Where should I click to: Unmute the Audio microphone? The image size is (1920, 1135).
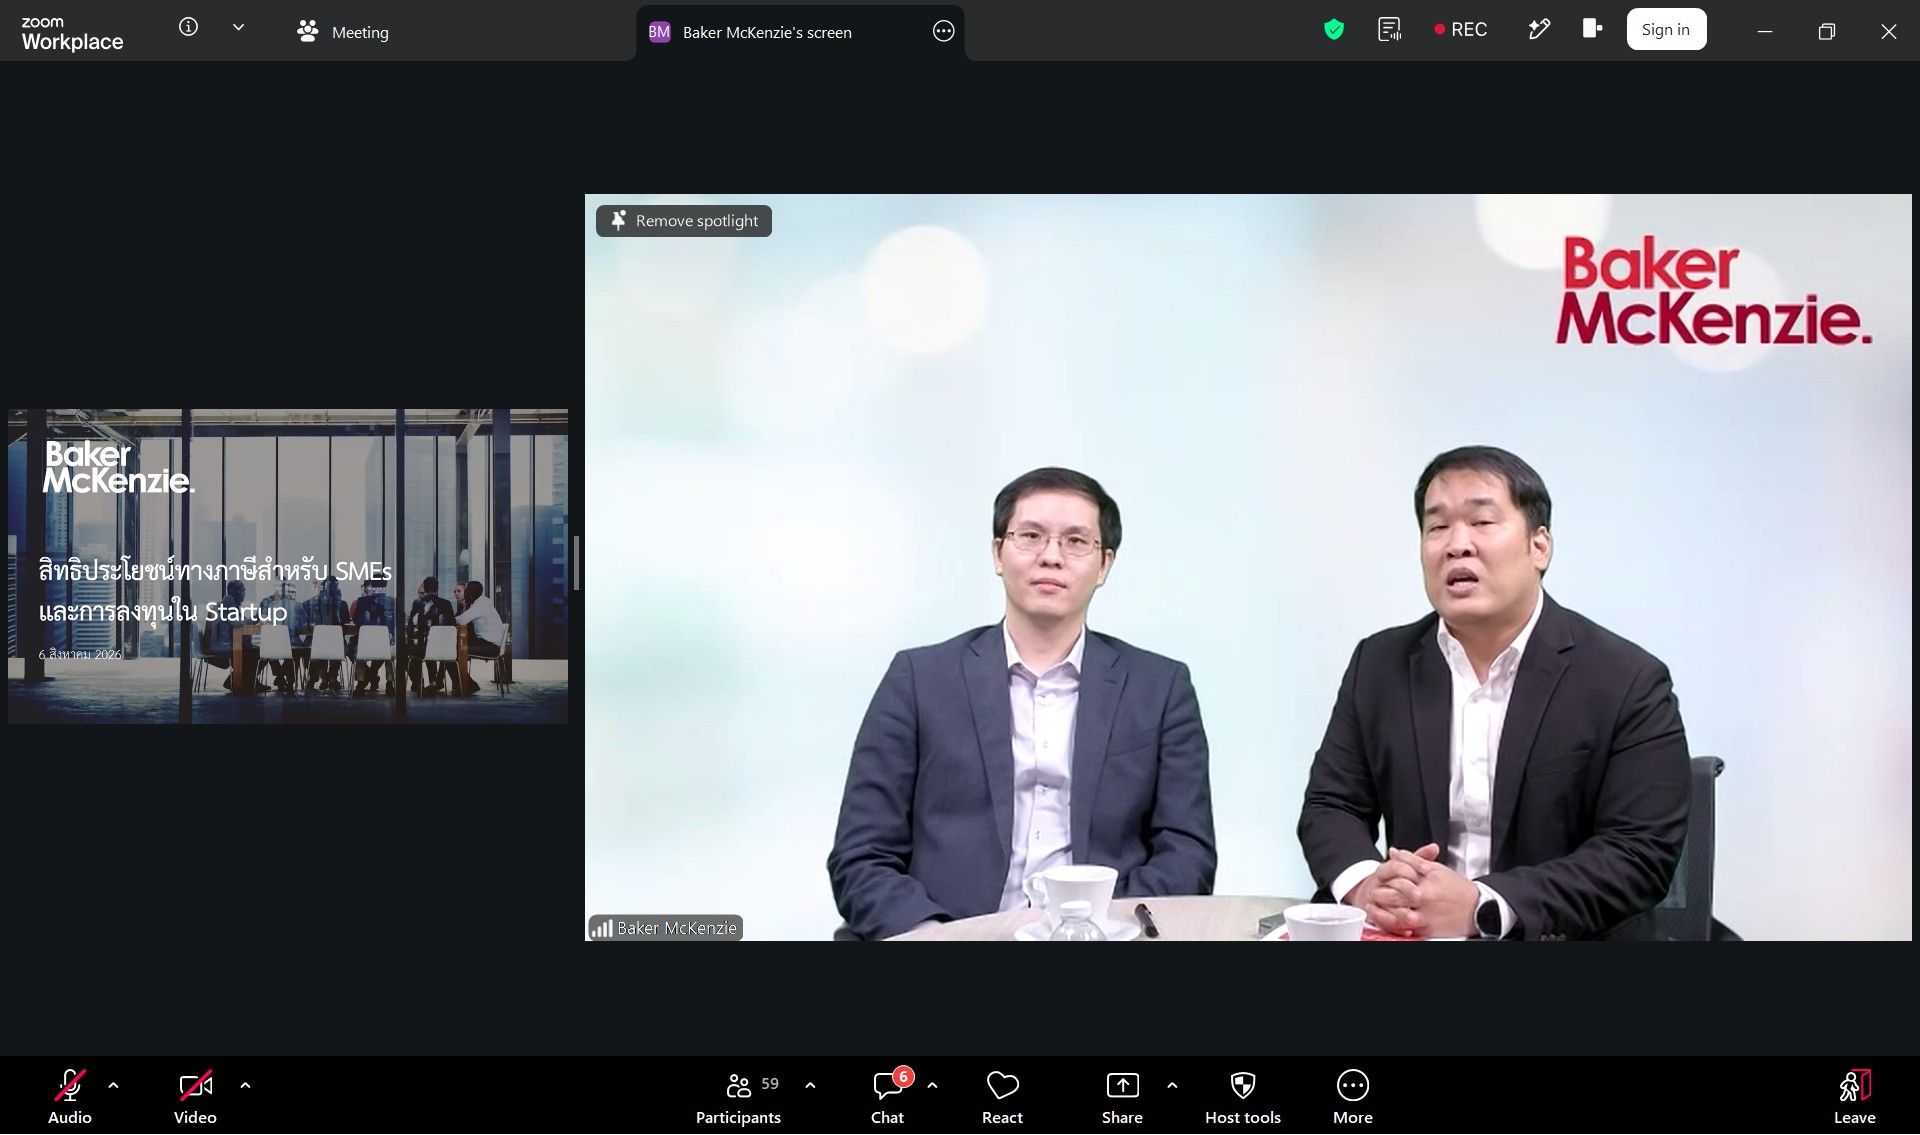coord(70,1096)
